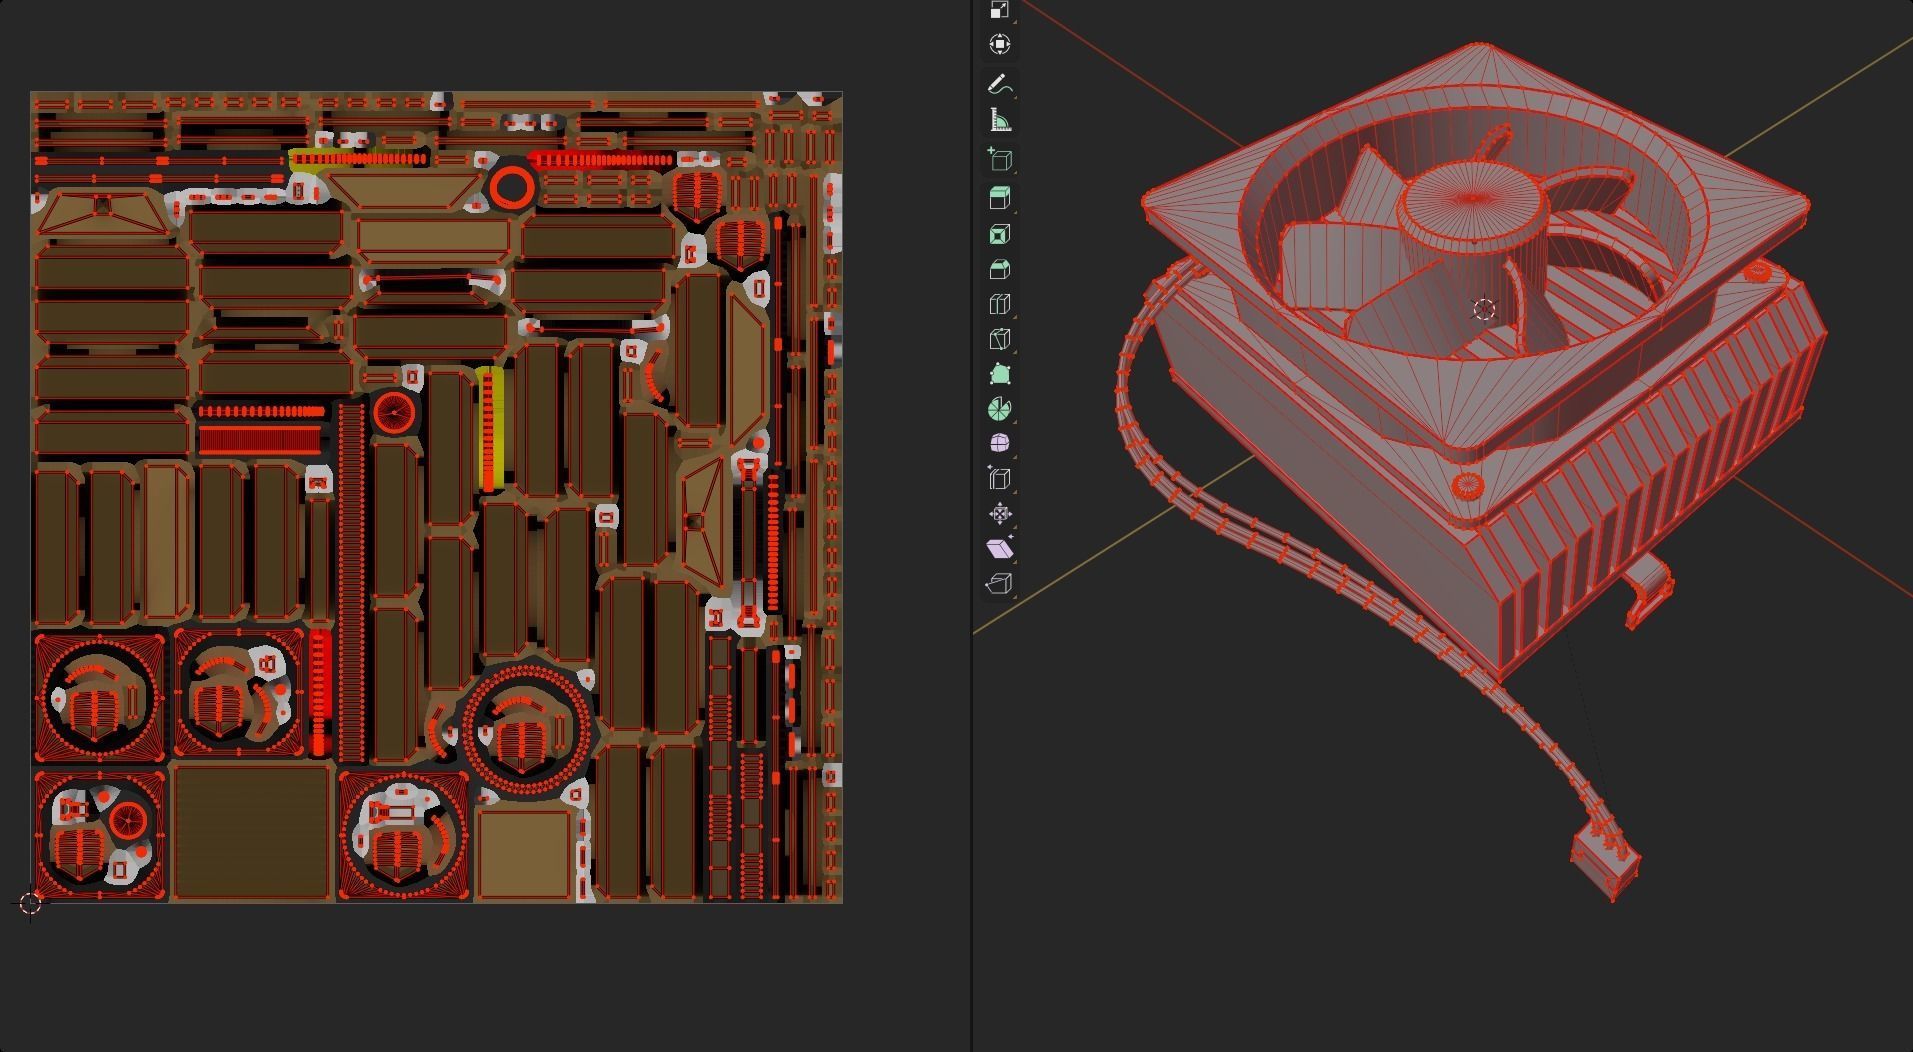Viewport: 1913px width, 1052px height.
Task: Pick the Edge Slide tool
Action: coord(999,479)
